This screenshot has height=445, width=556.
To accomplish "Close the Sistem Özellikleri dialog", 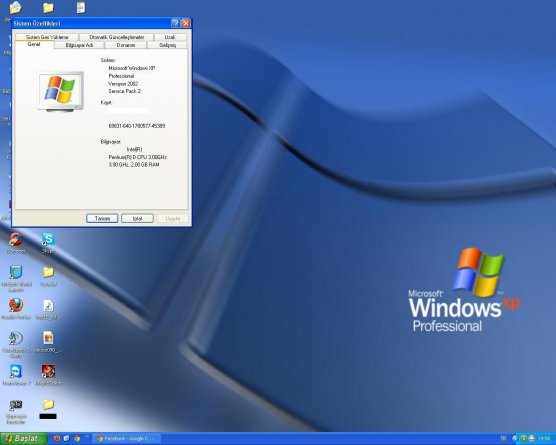I will click(186, 23).
